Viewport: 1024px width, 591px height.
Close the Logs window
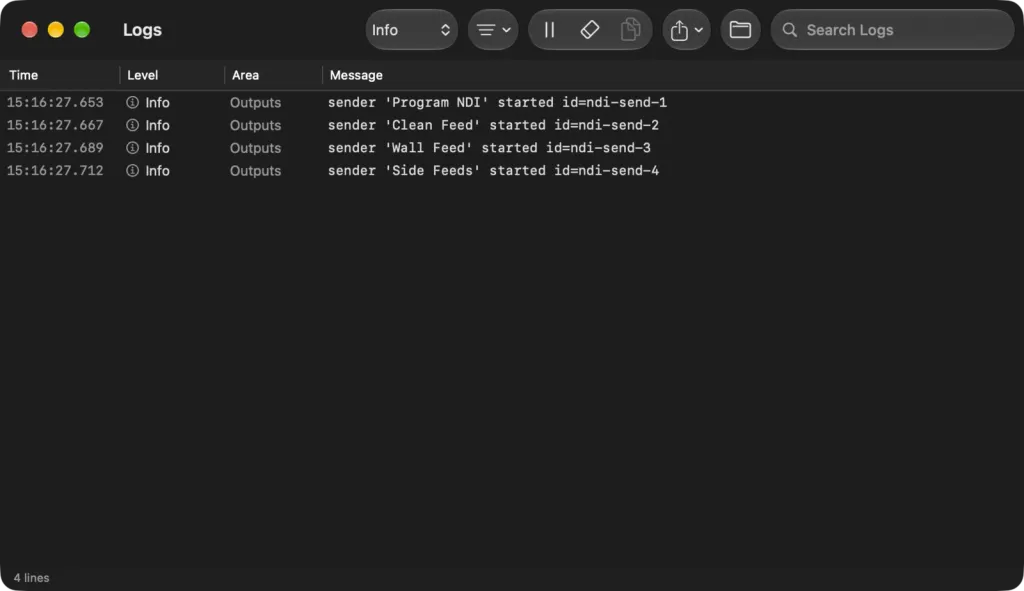pos(29,30)
